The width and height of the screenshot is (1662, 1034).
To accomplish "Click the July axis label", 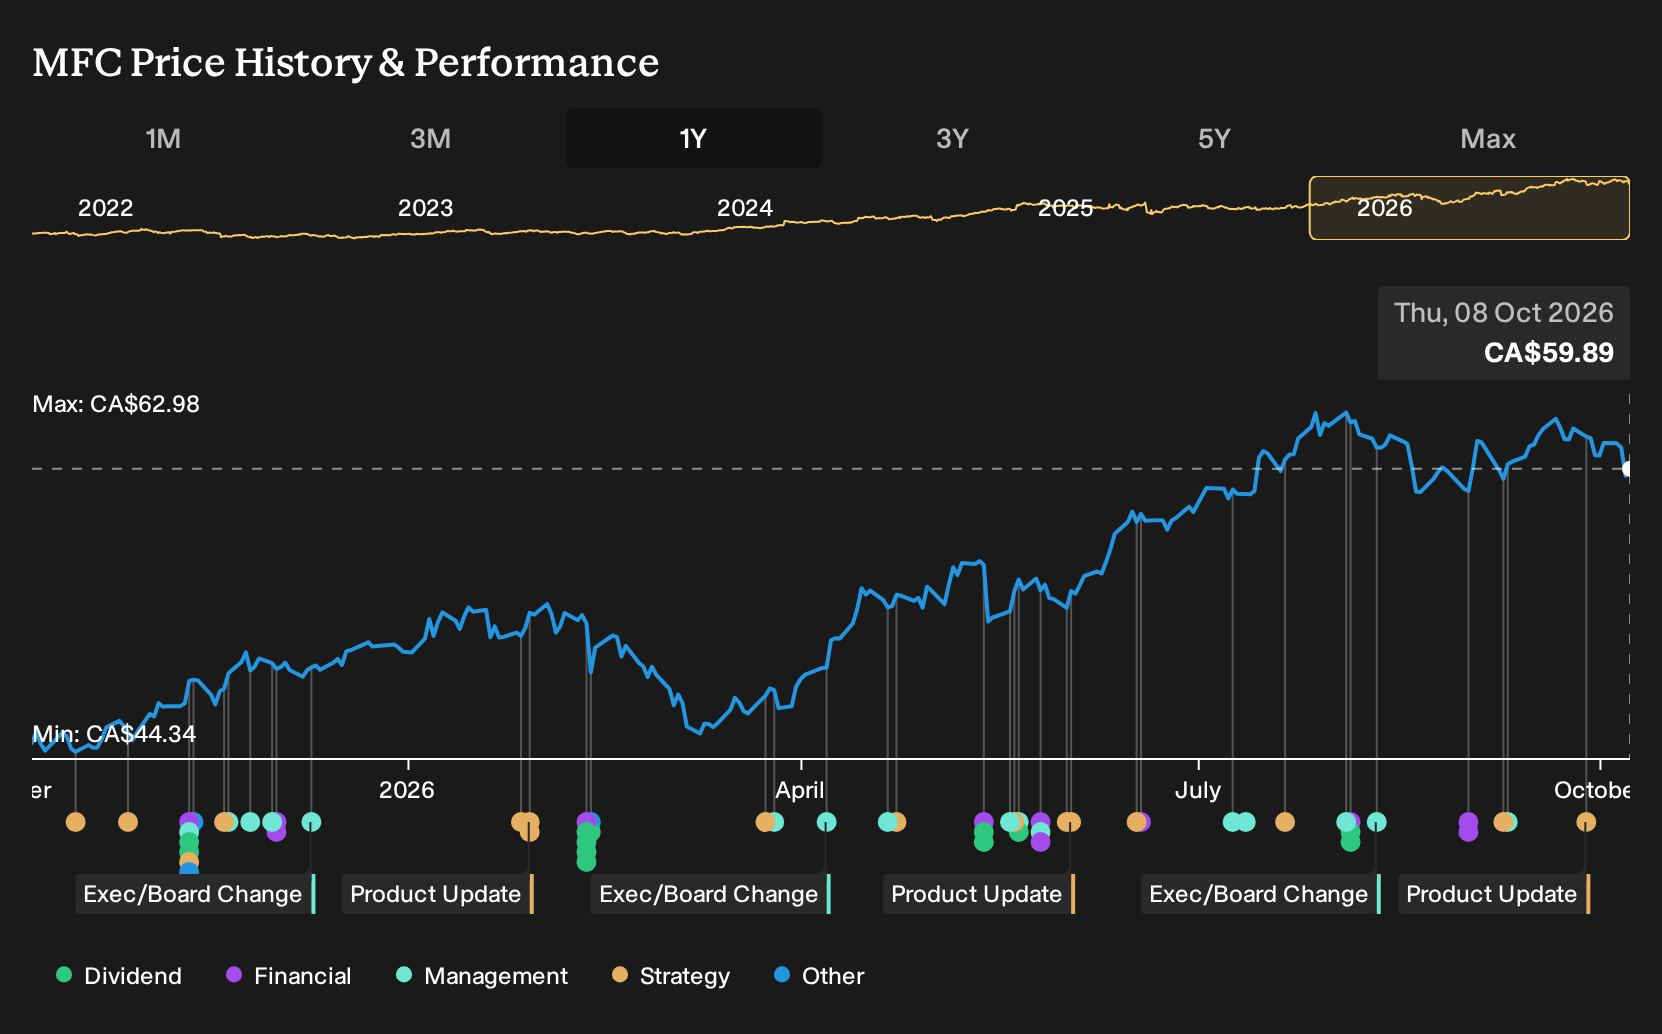I will [x=1198, y=790].
